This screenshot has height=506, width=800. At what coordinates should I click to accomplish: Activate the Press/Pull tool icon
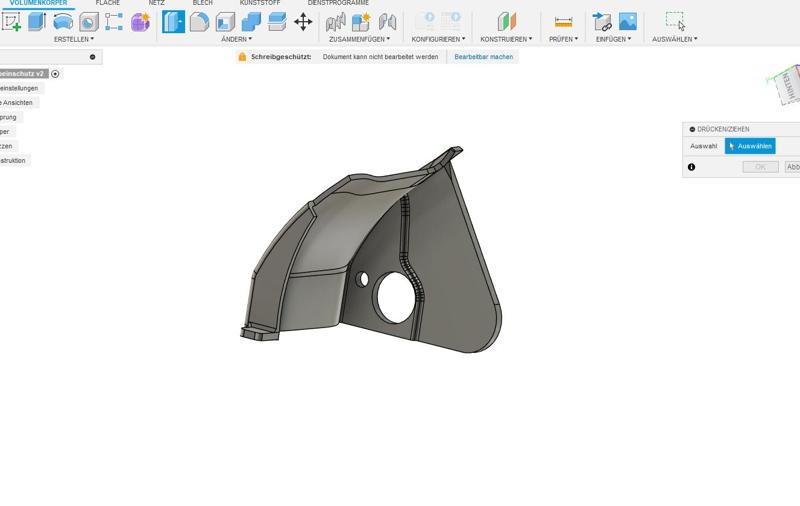pos(173,22)
